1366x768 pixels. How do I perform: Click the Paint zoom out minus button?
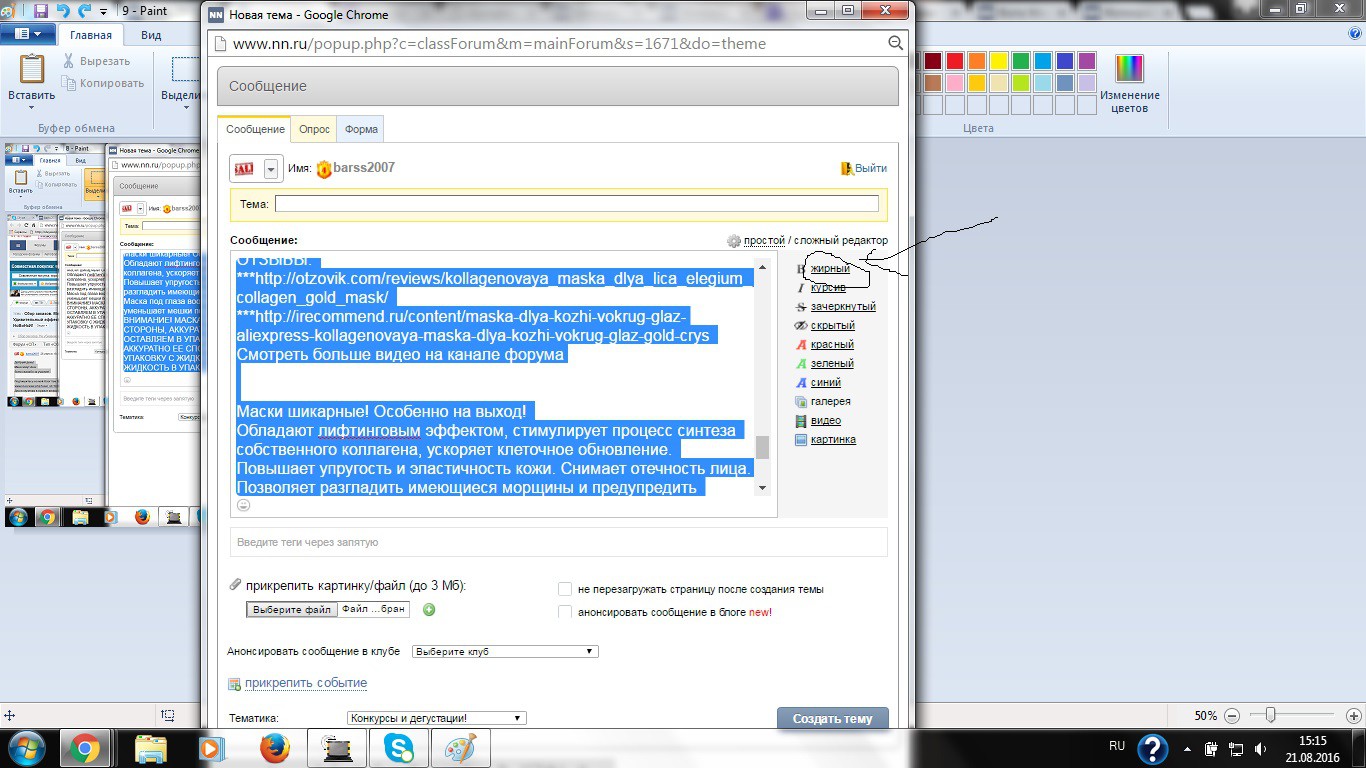pyautogui.click(x=1231, y=716)
